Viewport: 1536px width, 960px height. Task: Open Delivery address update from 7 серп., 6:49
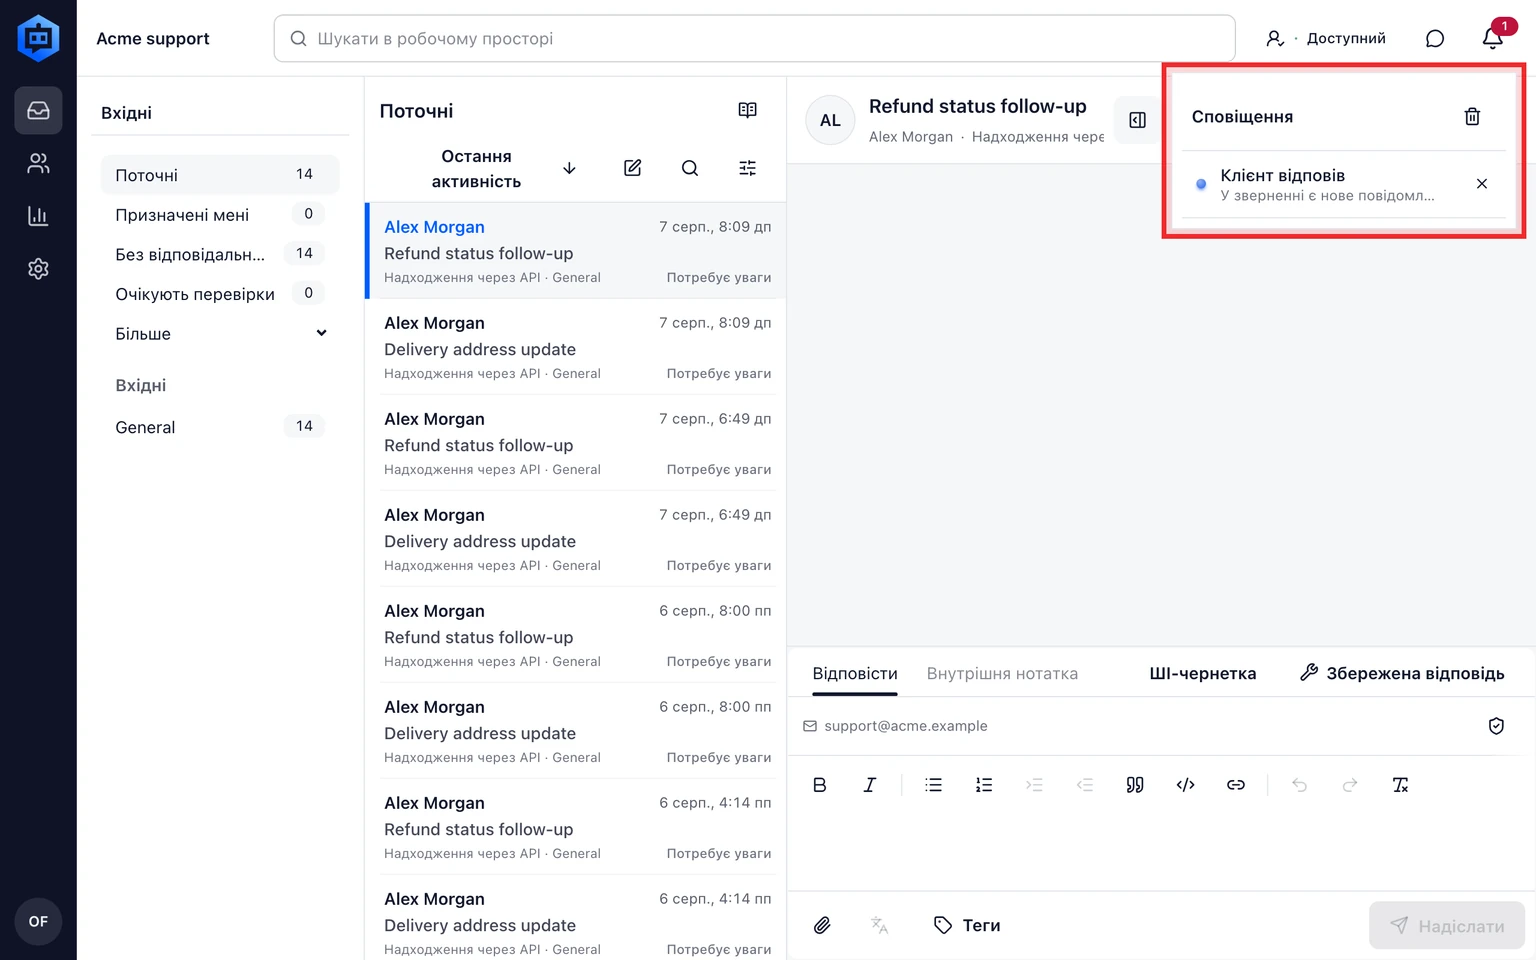pos(576,539)
